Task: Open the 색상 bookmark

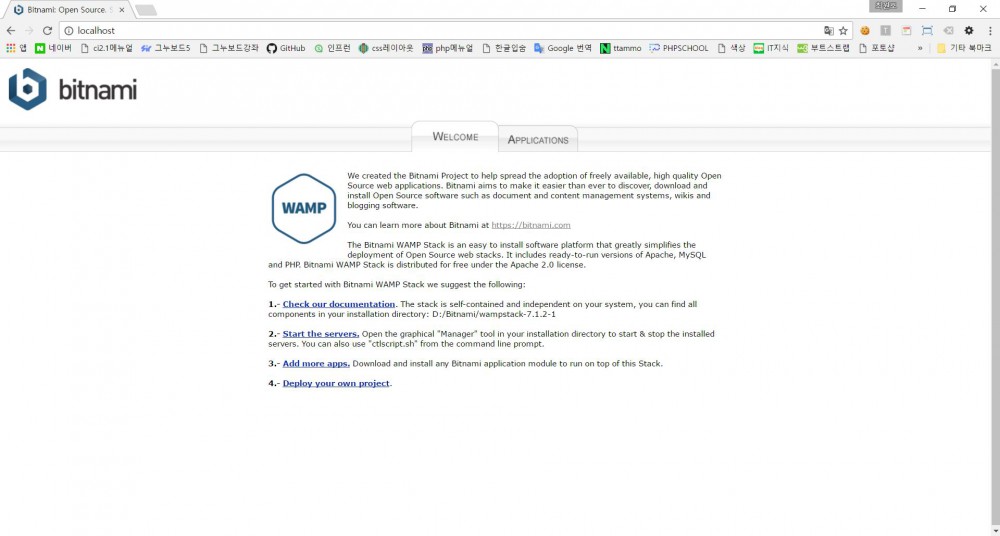Action: [x=731, y=48]
